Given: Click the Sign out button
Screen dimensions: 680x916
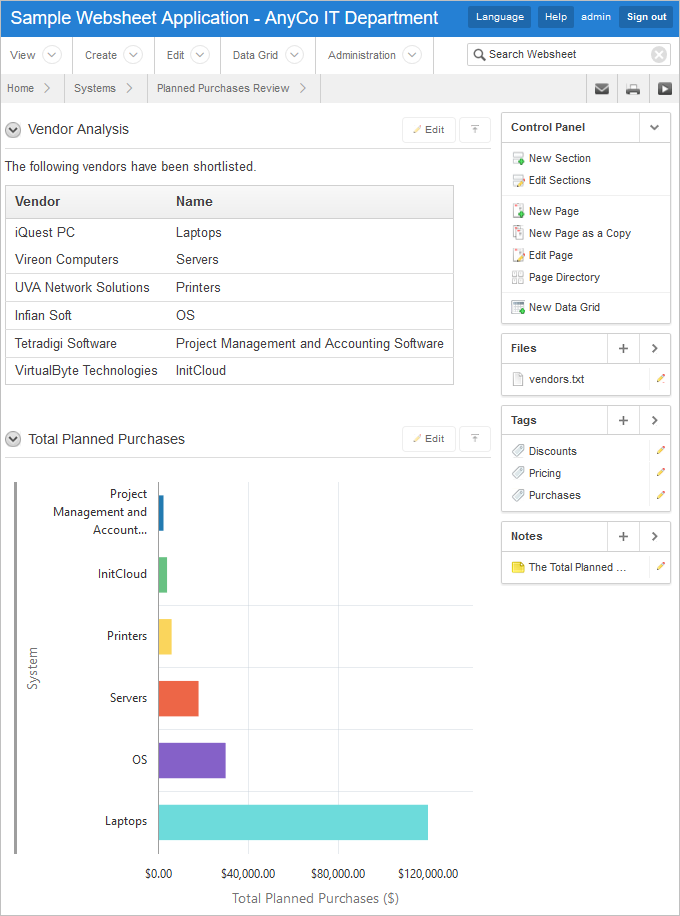Looking at the screenshot, I should tap(646, 17).
